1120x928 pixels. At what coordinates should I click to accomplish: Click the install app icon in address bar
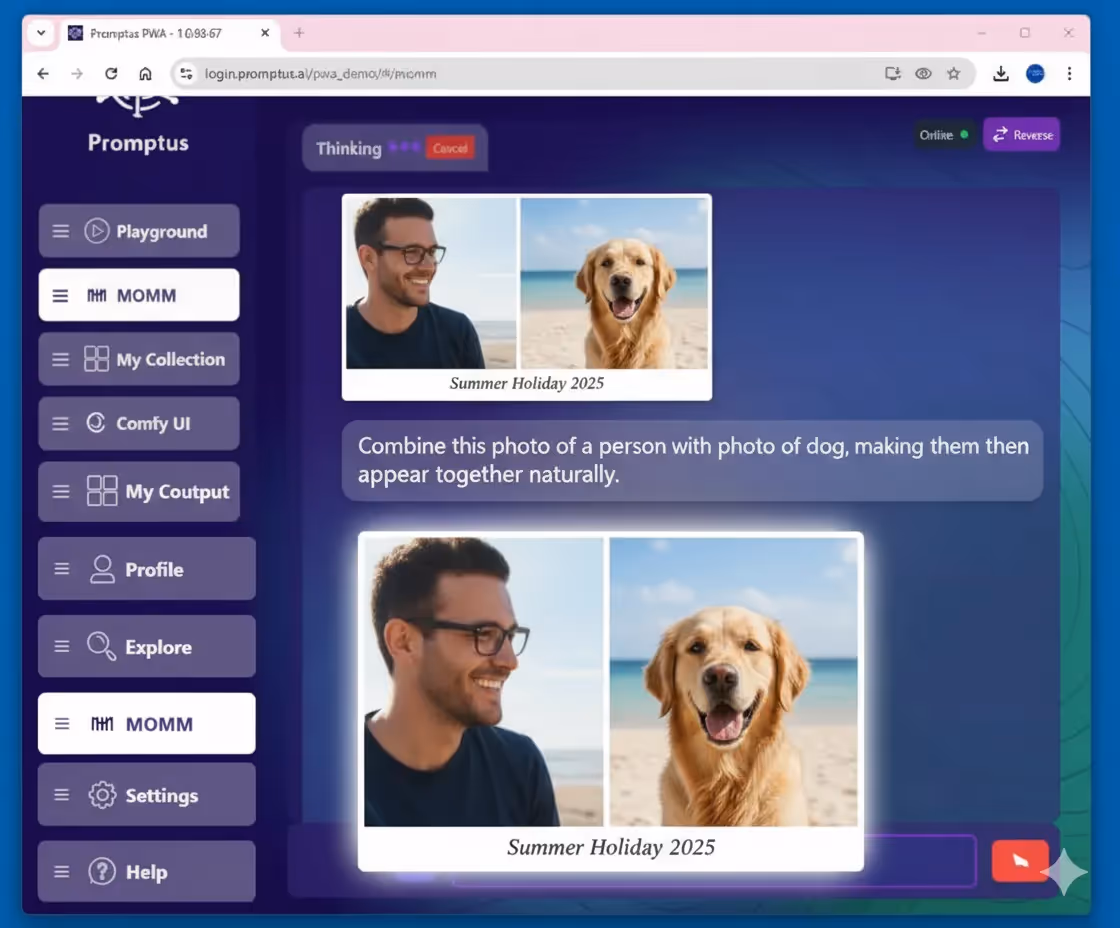893,74
